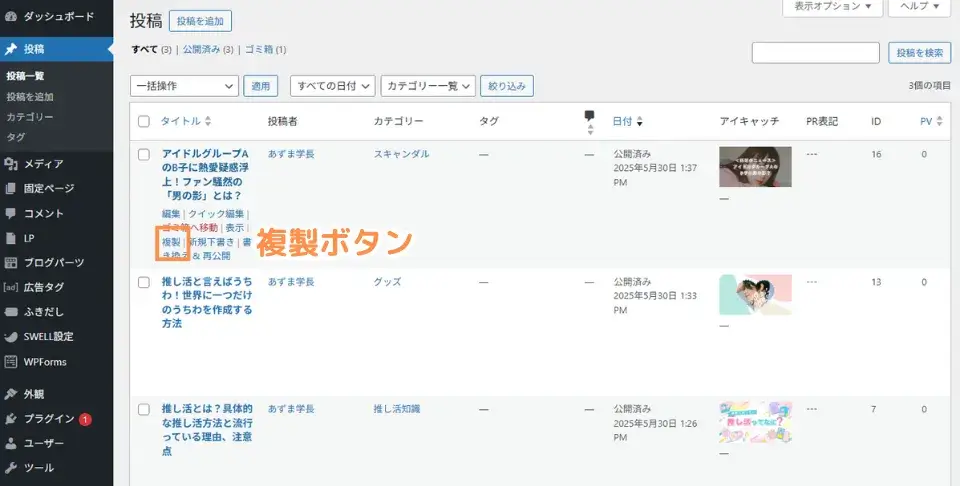Click the ブログパーツ icon in sidebar
The height and width of the screenshot is (486, 960).
[x=10, y=263]
